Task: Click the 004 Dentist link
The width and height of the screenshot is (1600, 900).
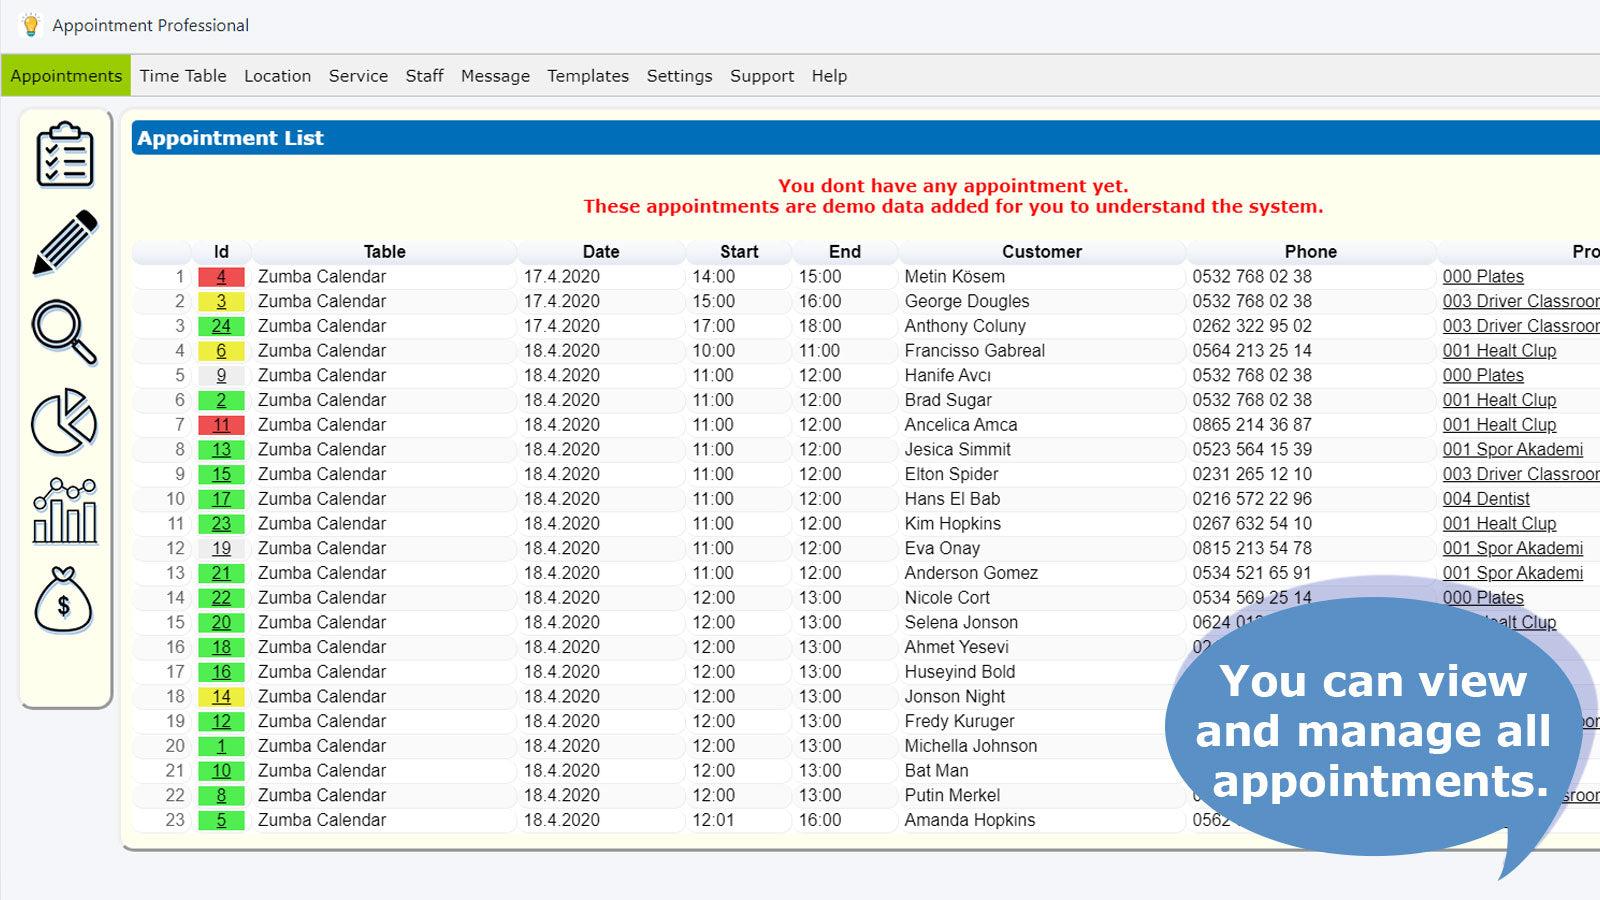Action: point(1486,498)
